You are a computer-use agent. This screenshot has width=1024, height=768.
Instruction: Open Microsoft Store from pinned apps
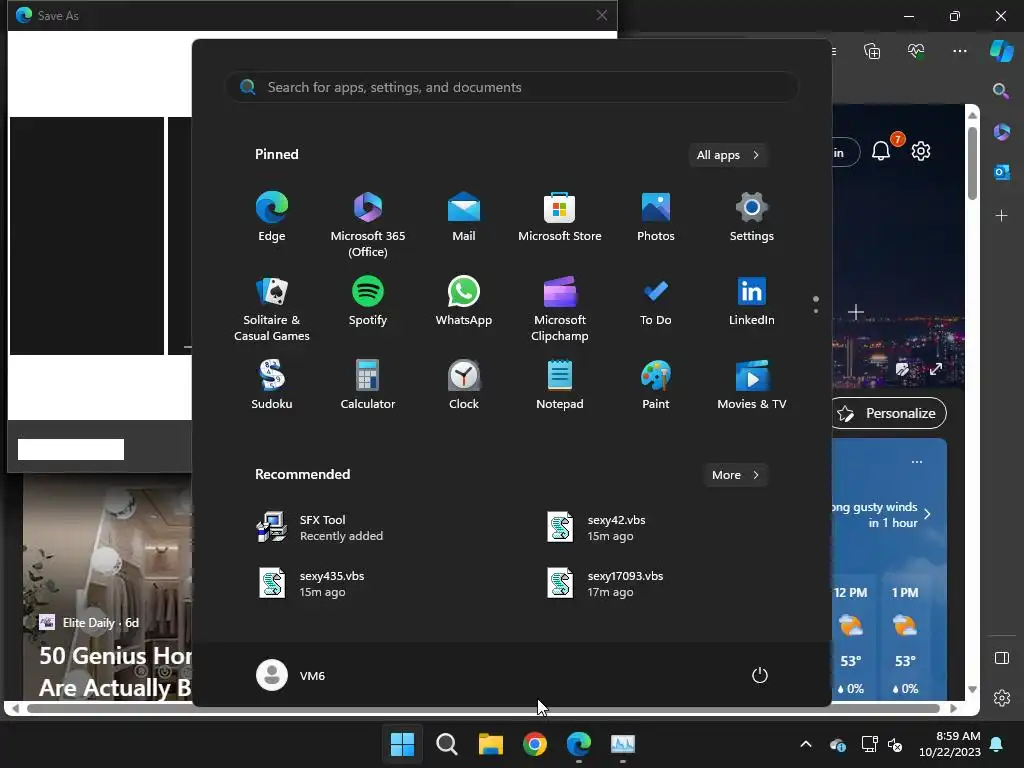(x=560, y=217)
